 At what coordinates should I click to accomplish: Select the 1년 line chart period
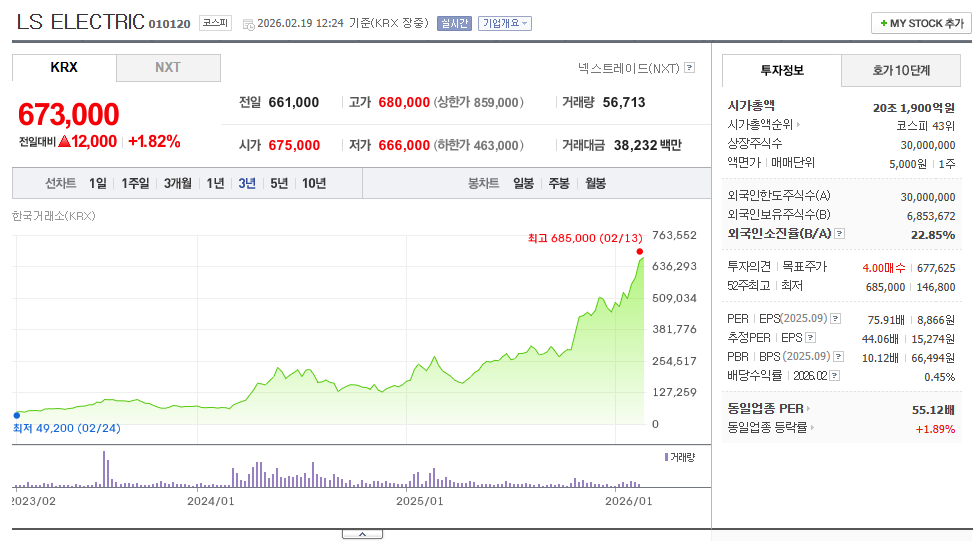click(x=215, y=184)
